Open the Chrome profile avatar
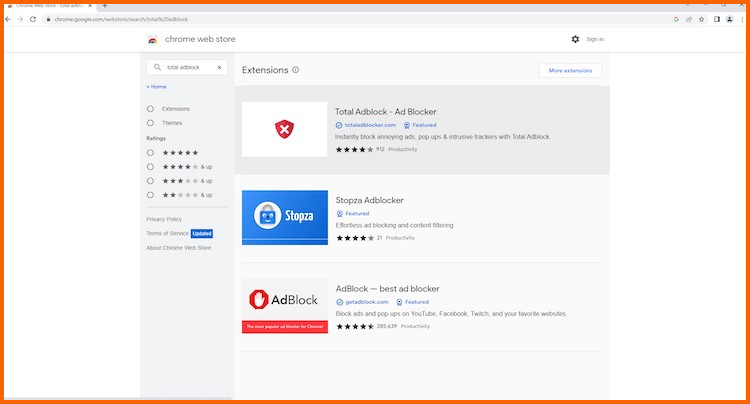750x404 pixels. tap(729, 19)
